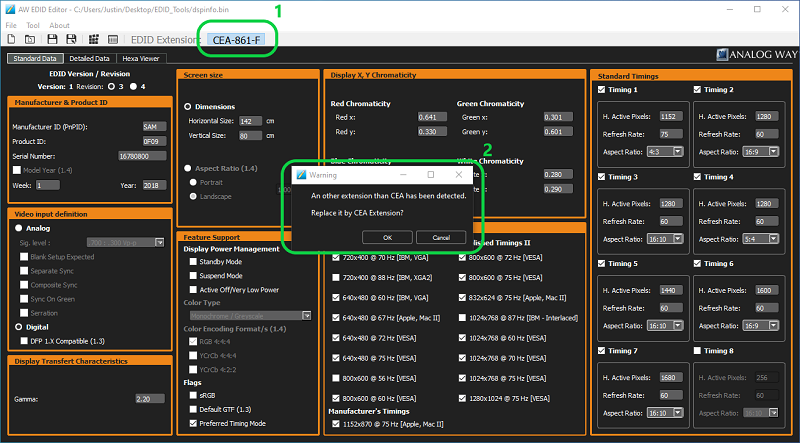Click the Save As toolbar icon

click(x=70, y=39)
